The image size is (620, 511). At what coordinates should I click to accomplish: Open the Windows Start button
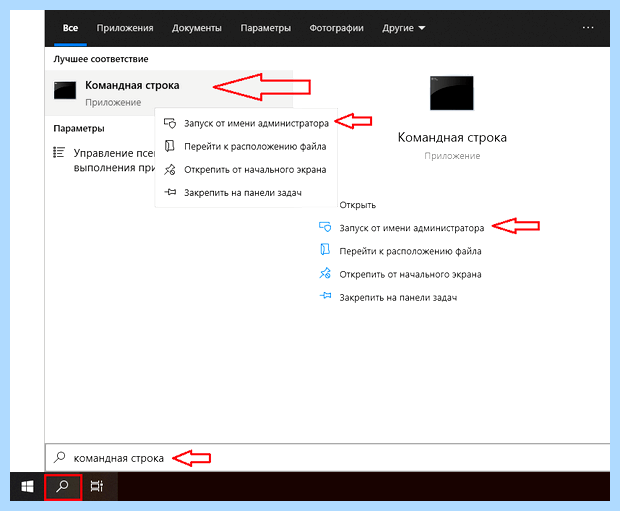click(27, 486)
